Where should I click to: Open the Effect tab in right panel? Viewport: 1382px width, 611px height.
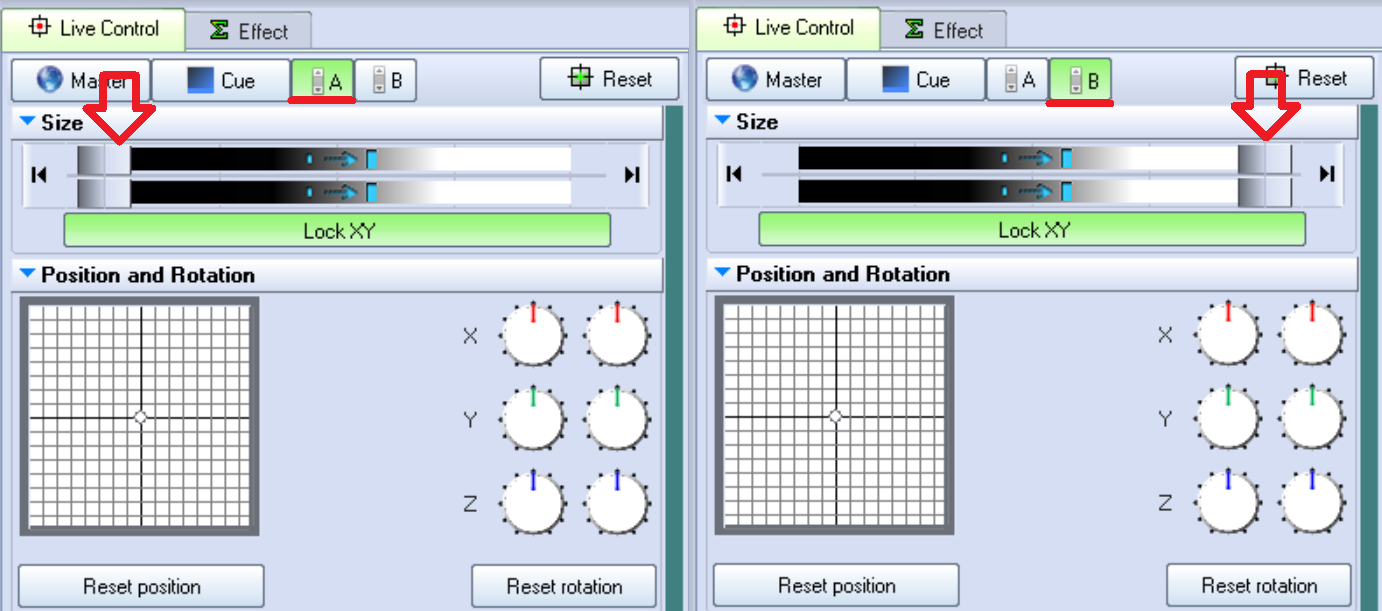coord(944,30)
